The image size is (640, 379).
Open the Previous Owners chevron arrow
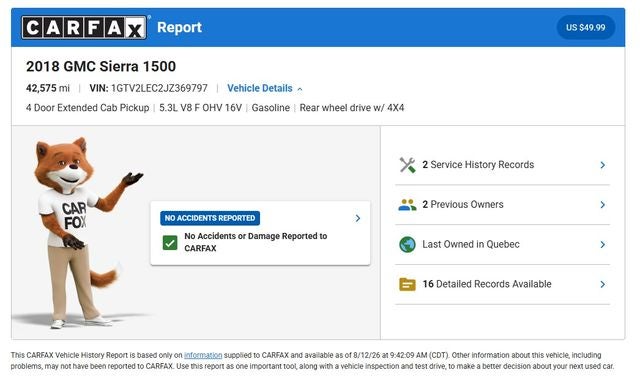click(x=602, y=204)
